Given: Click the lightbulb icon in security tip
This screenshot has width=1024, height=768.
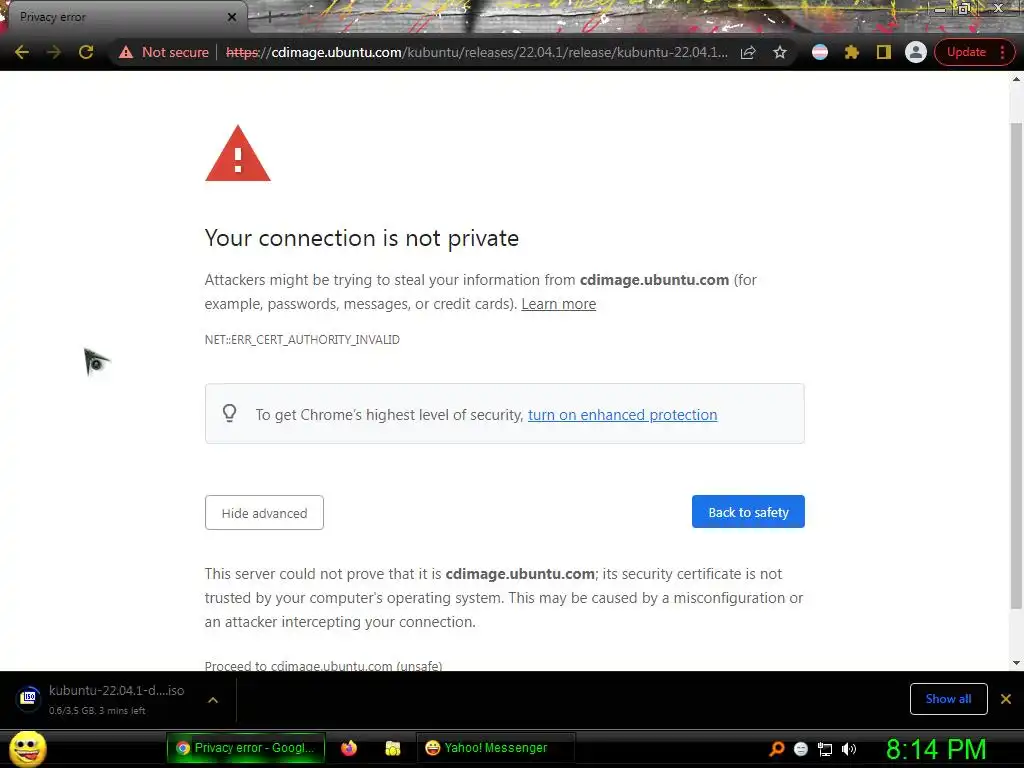Looking at the screenshot, I should (229, 413).
